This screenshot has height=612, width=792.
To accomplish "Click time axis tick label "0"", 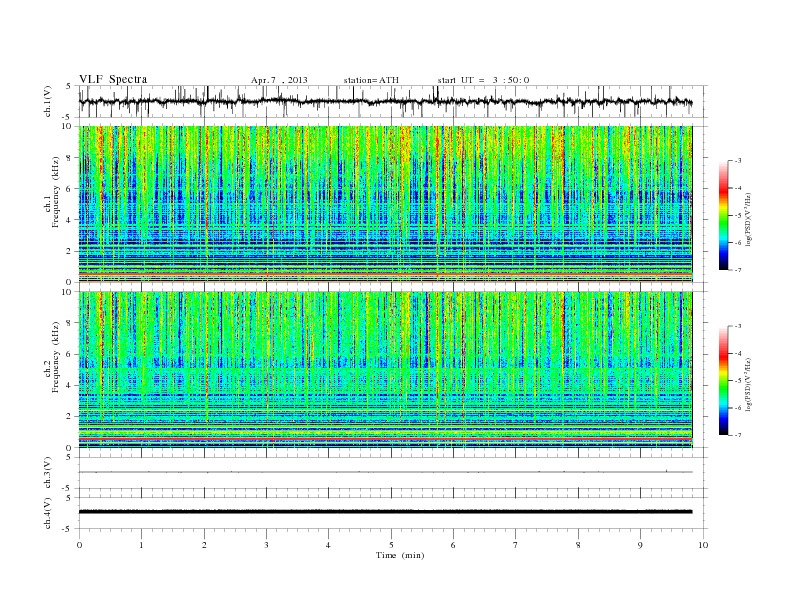I will (x=79, y=545).
